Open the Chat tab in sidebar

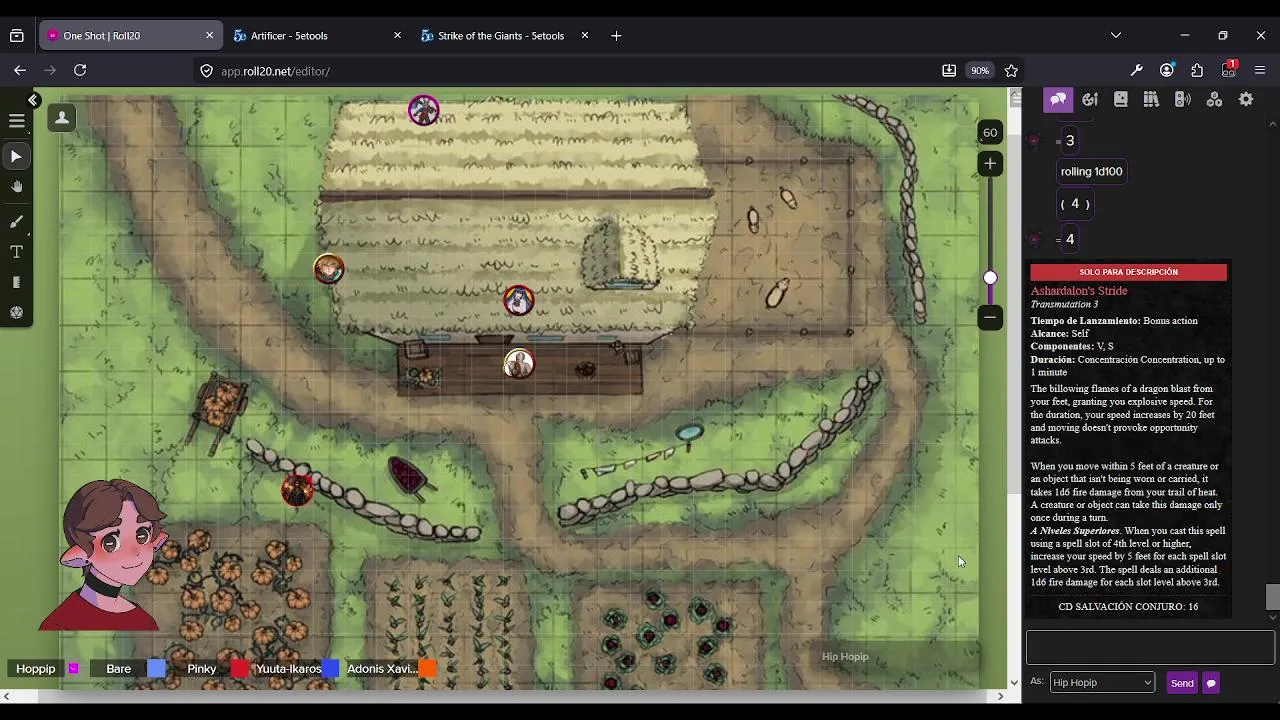click(x=1058, y=99)
